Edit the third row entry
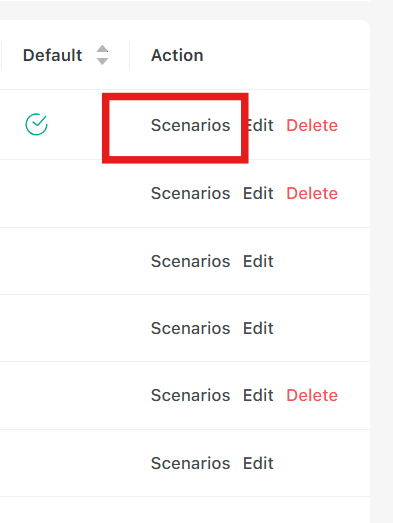393x523 pixels. pos(258,261)
